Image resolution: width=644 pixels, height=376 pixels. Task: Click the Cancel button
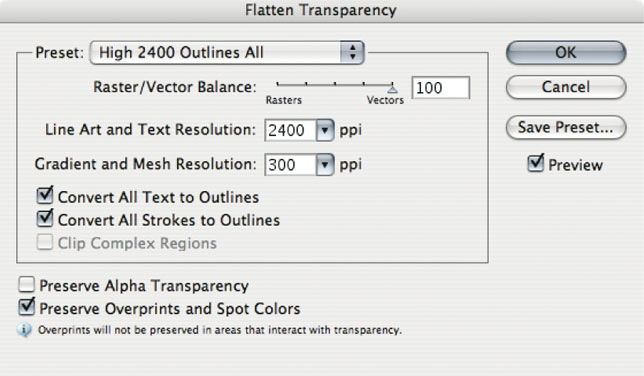(x=566, y=87)
